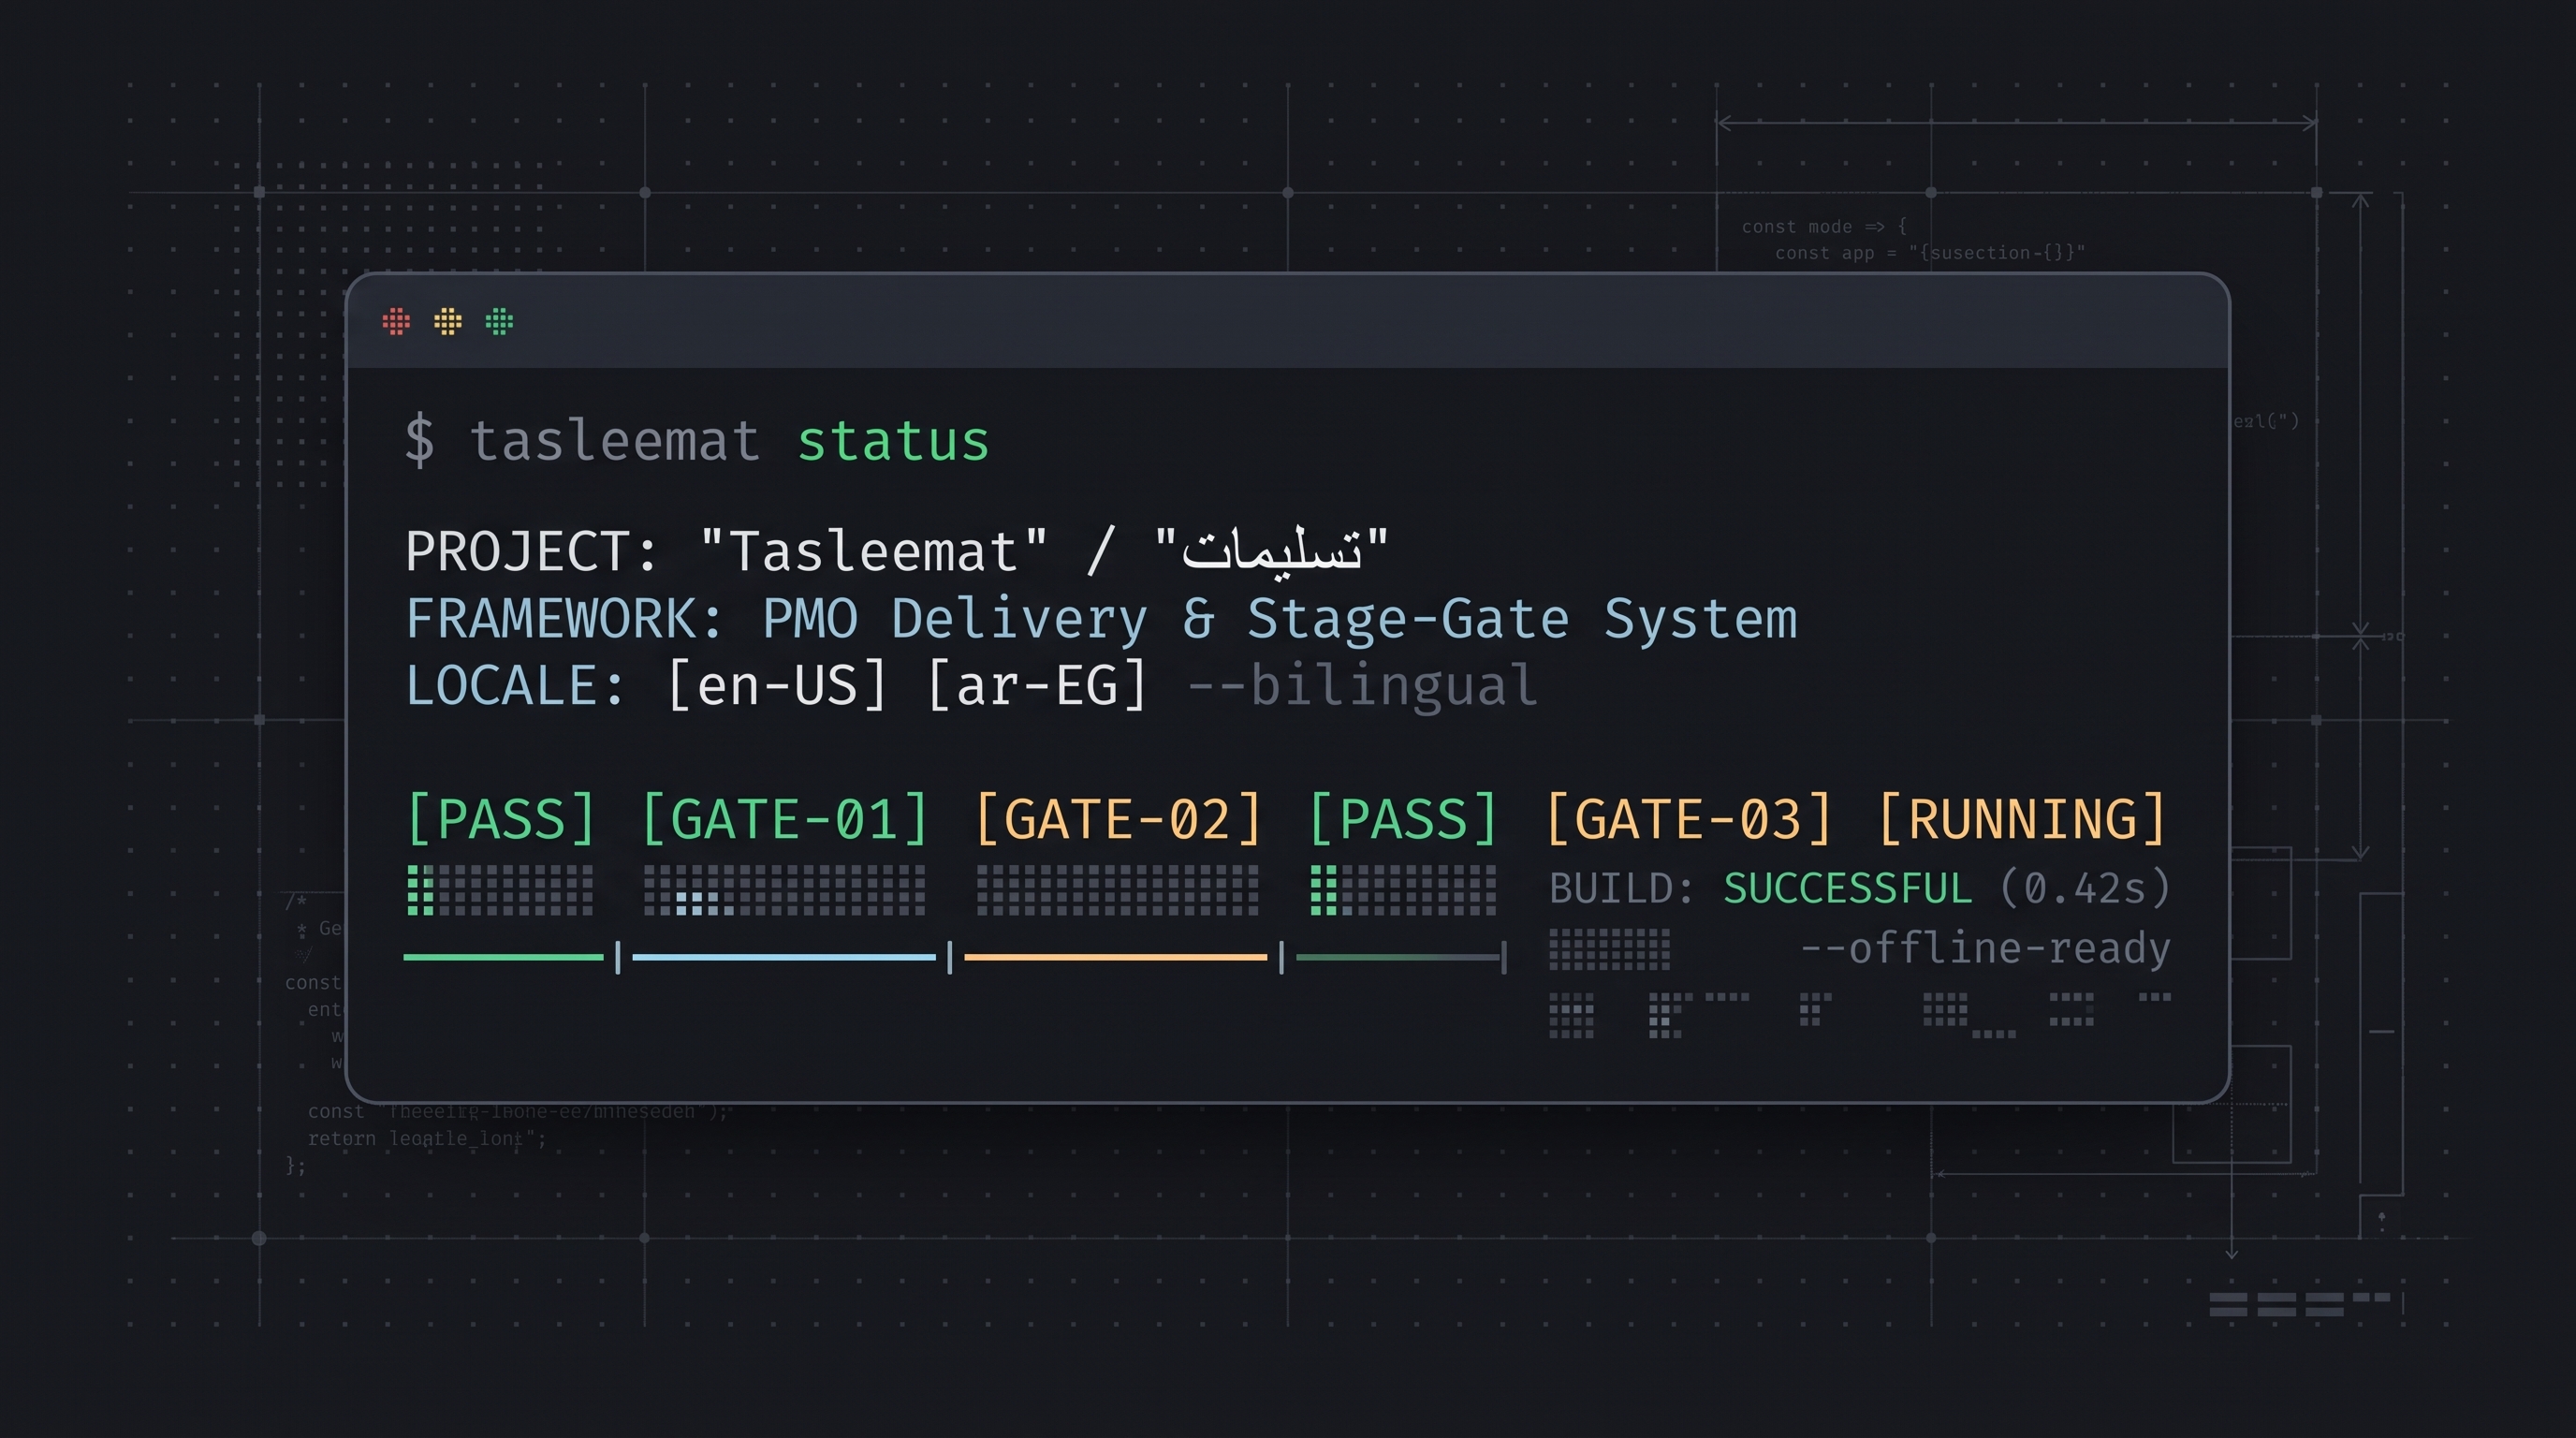Click the yellow dotted minimize dot
Viewport: 2576px width, 1438px height.
(448, 322)
